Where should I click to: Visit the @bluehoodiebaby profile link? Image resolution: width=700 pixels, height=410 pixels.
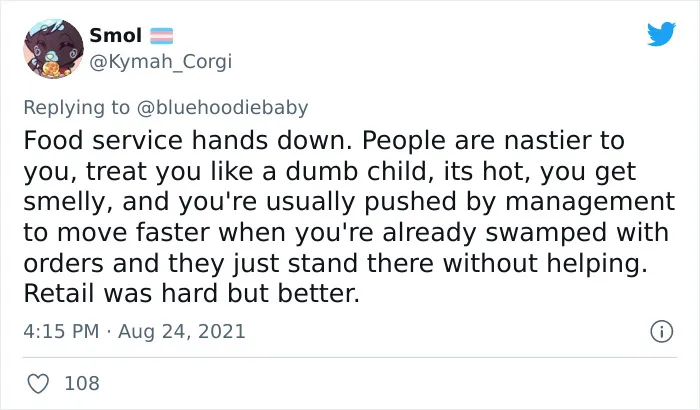pyautogui.click(x=222, y=107)
